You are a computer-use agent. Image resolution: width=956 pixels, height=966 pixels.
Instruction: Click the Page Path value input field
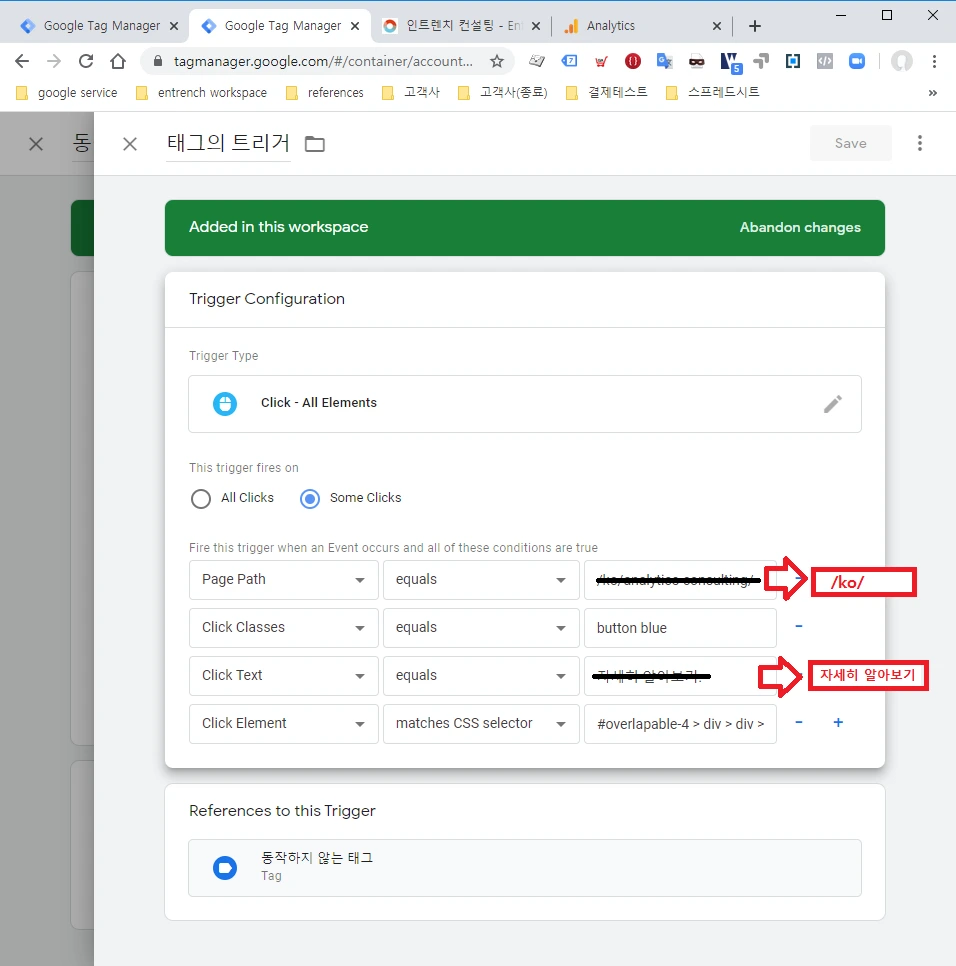680,580
